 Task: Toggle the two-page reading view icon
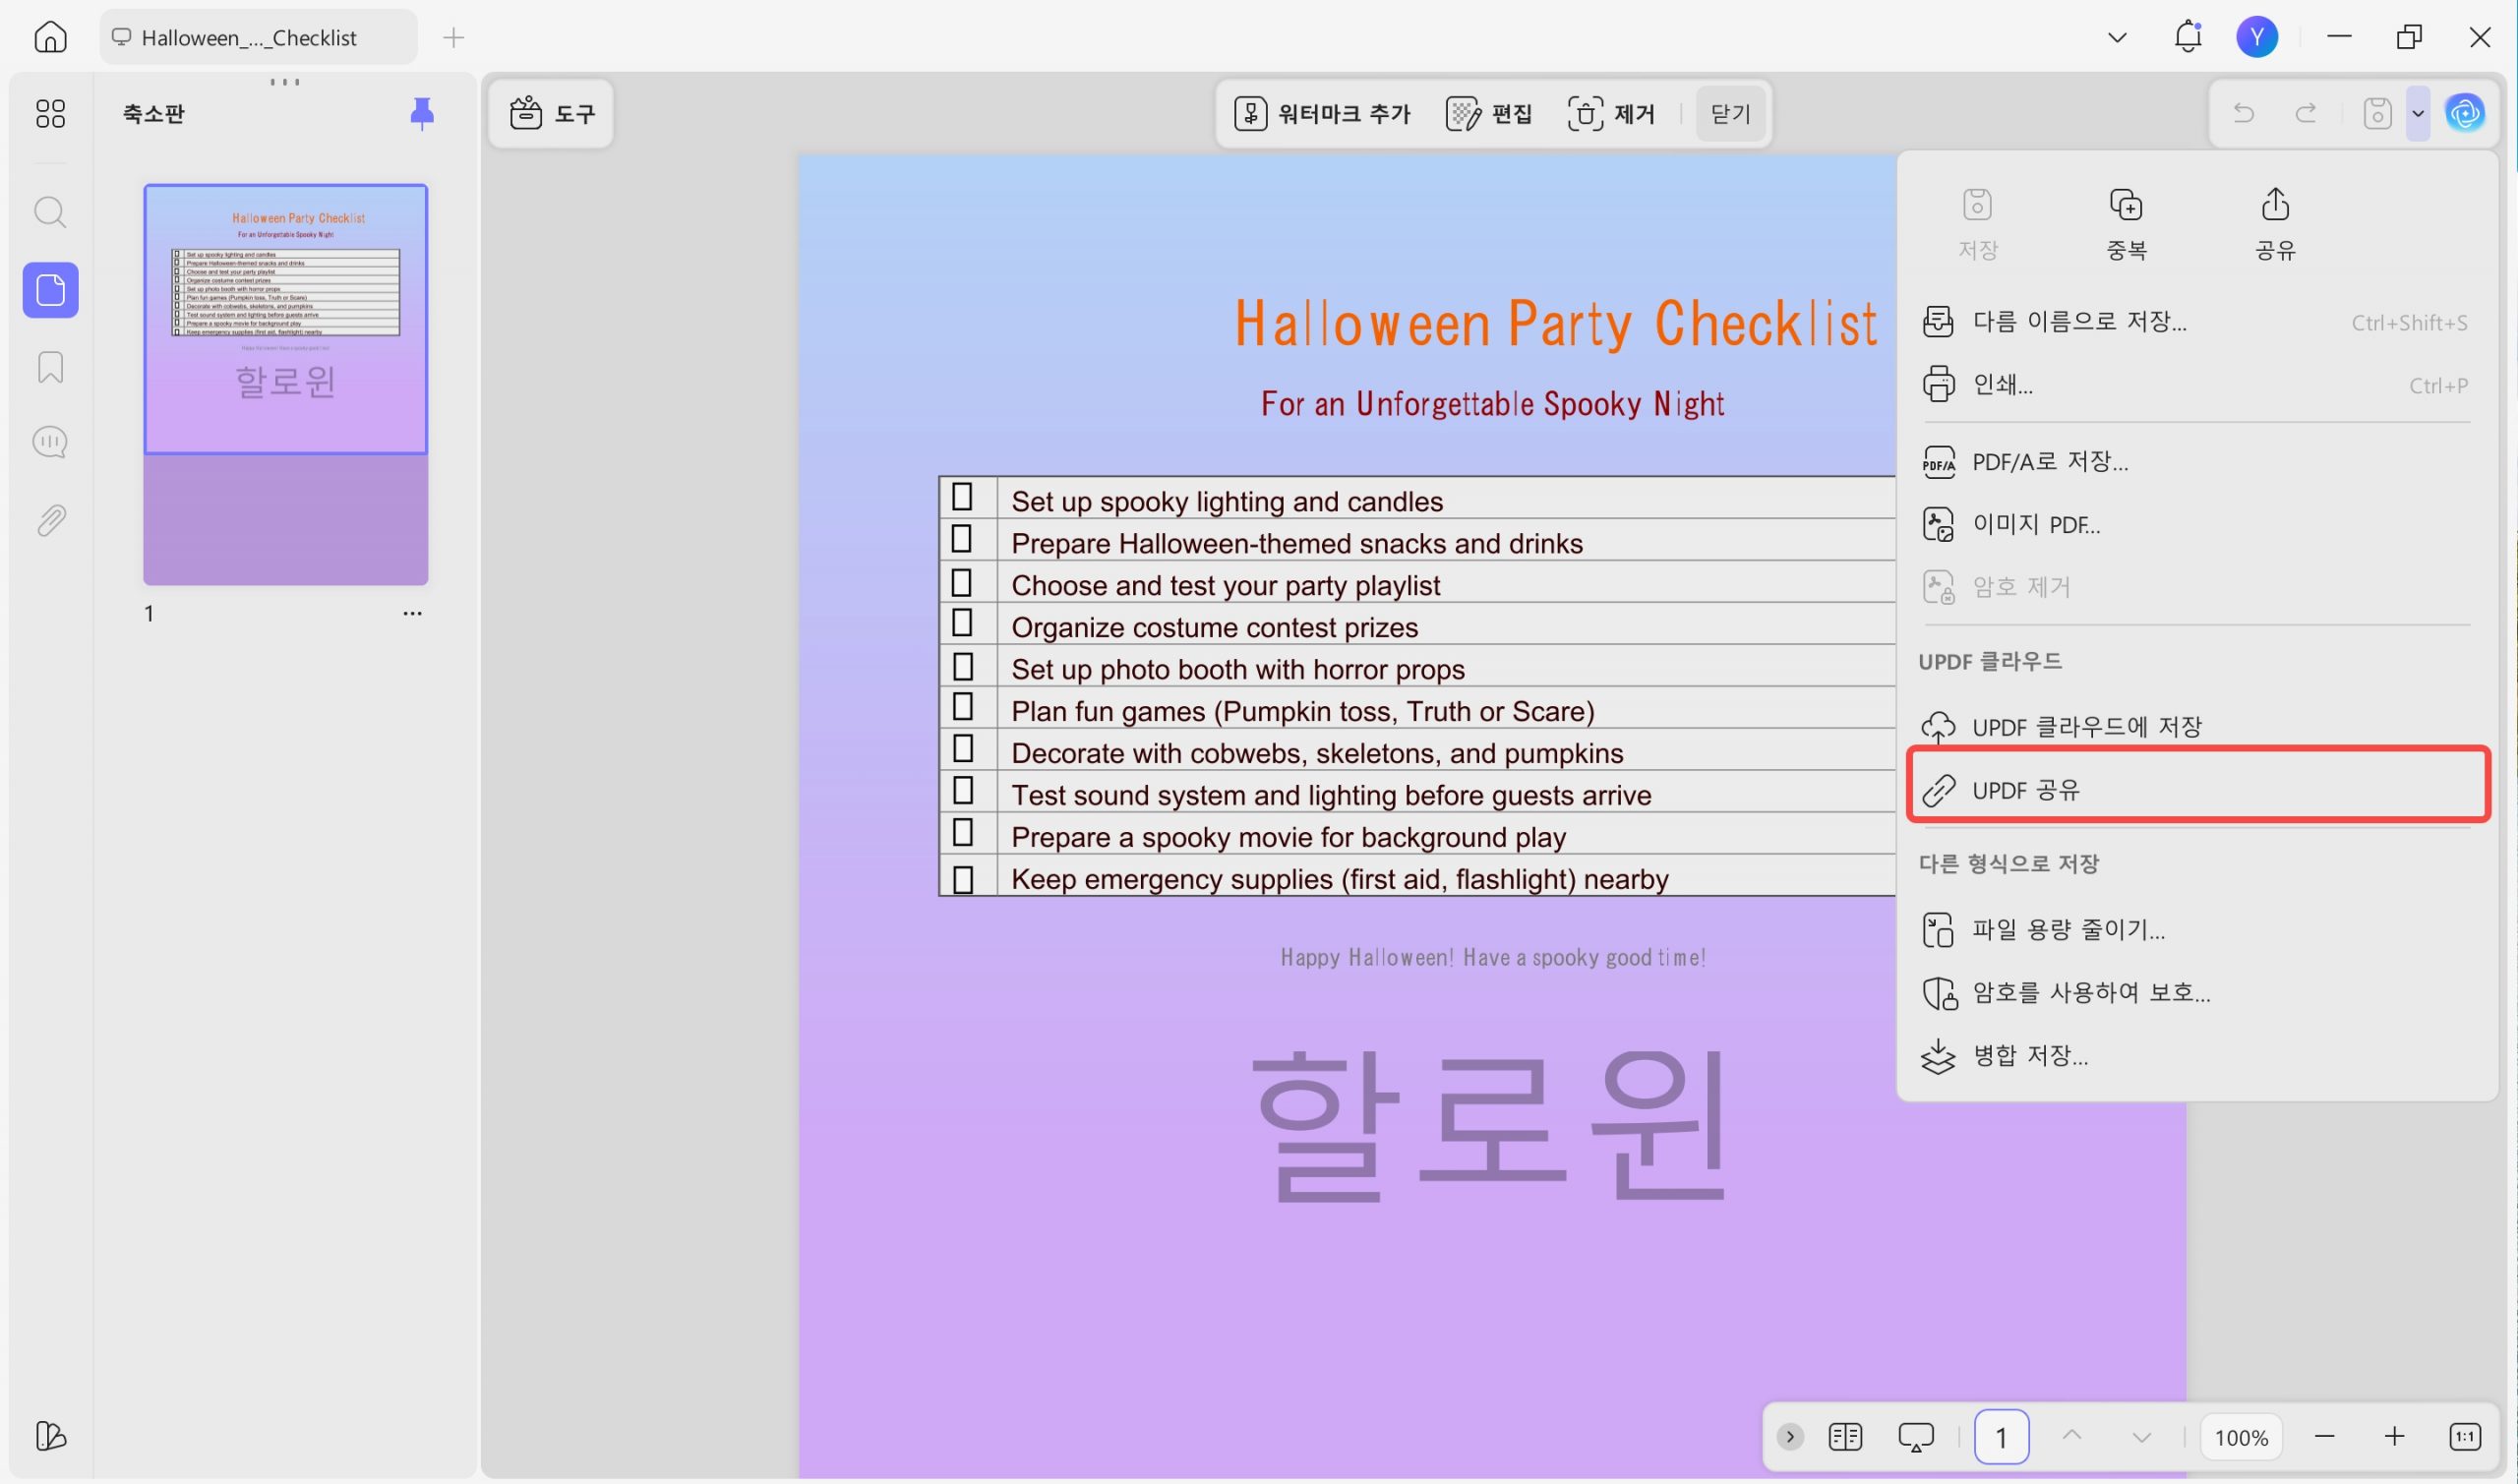click(1845, 1437)
